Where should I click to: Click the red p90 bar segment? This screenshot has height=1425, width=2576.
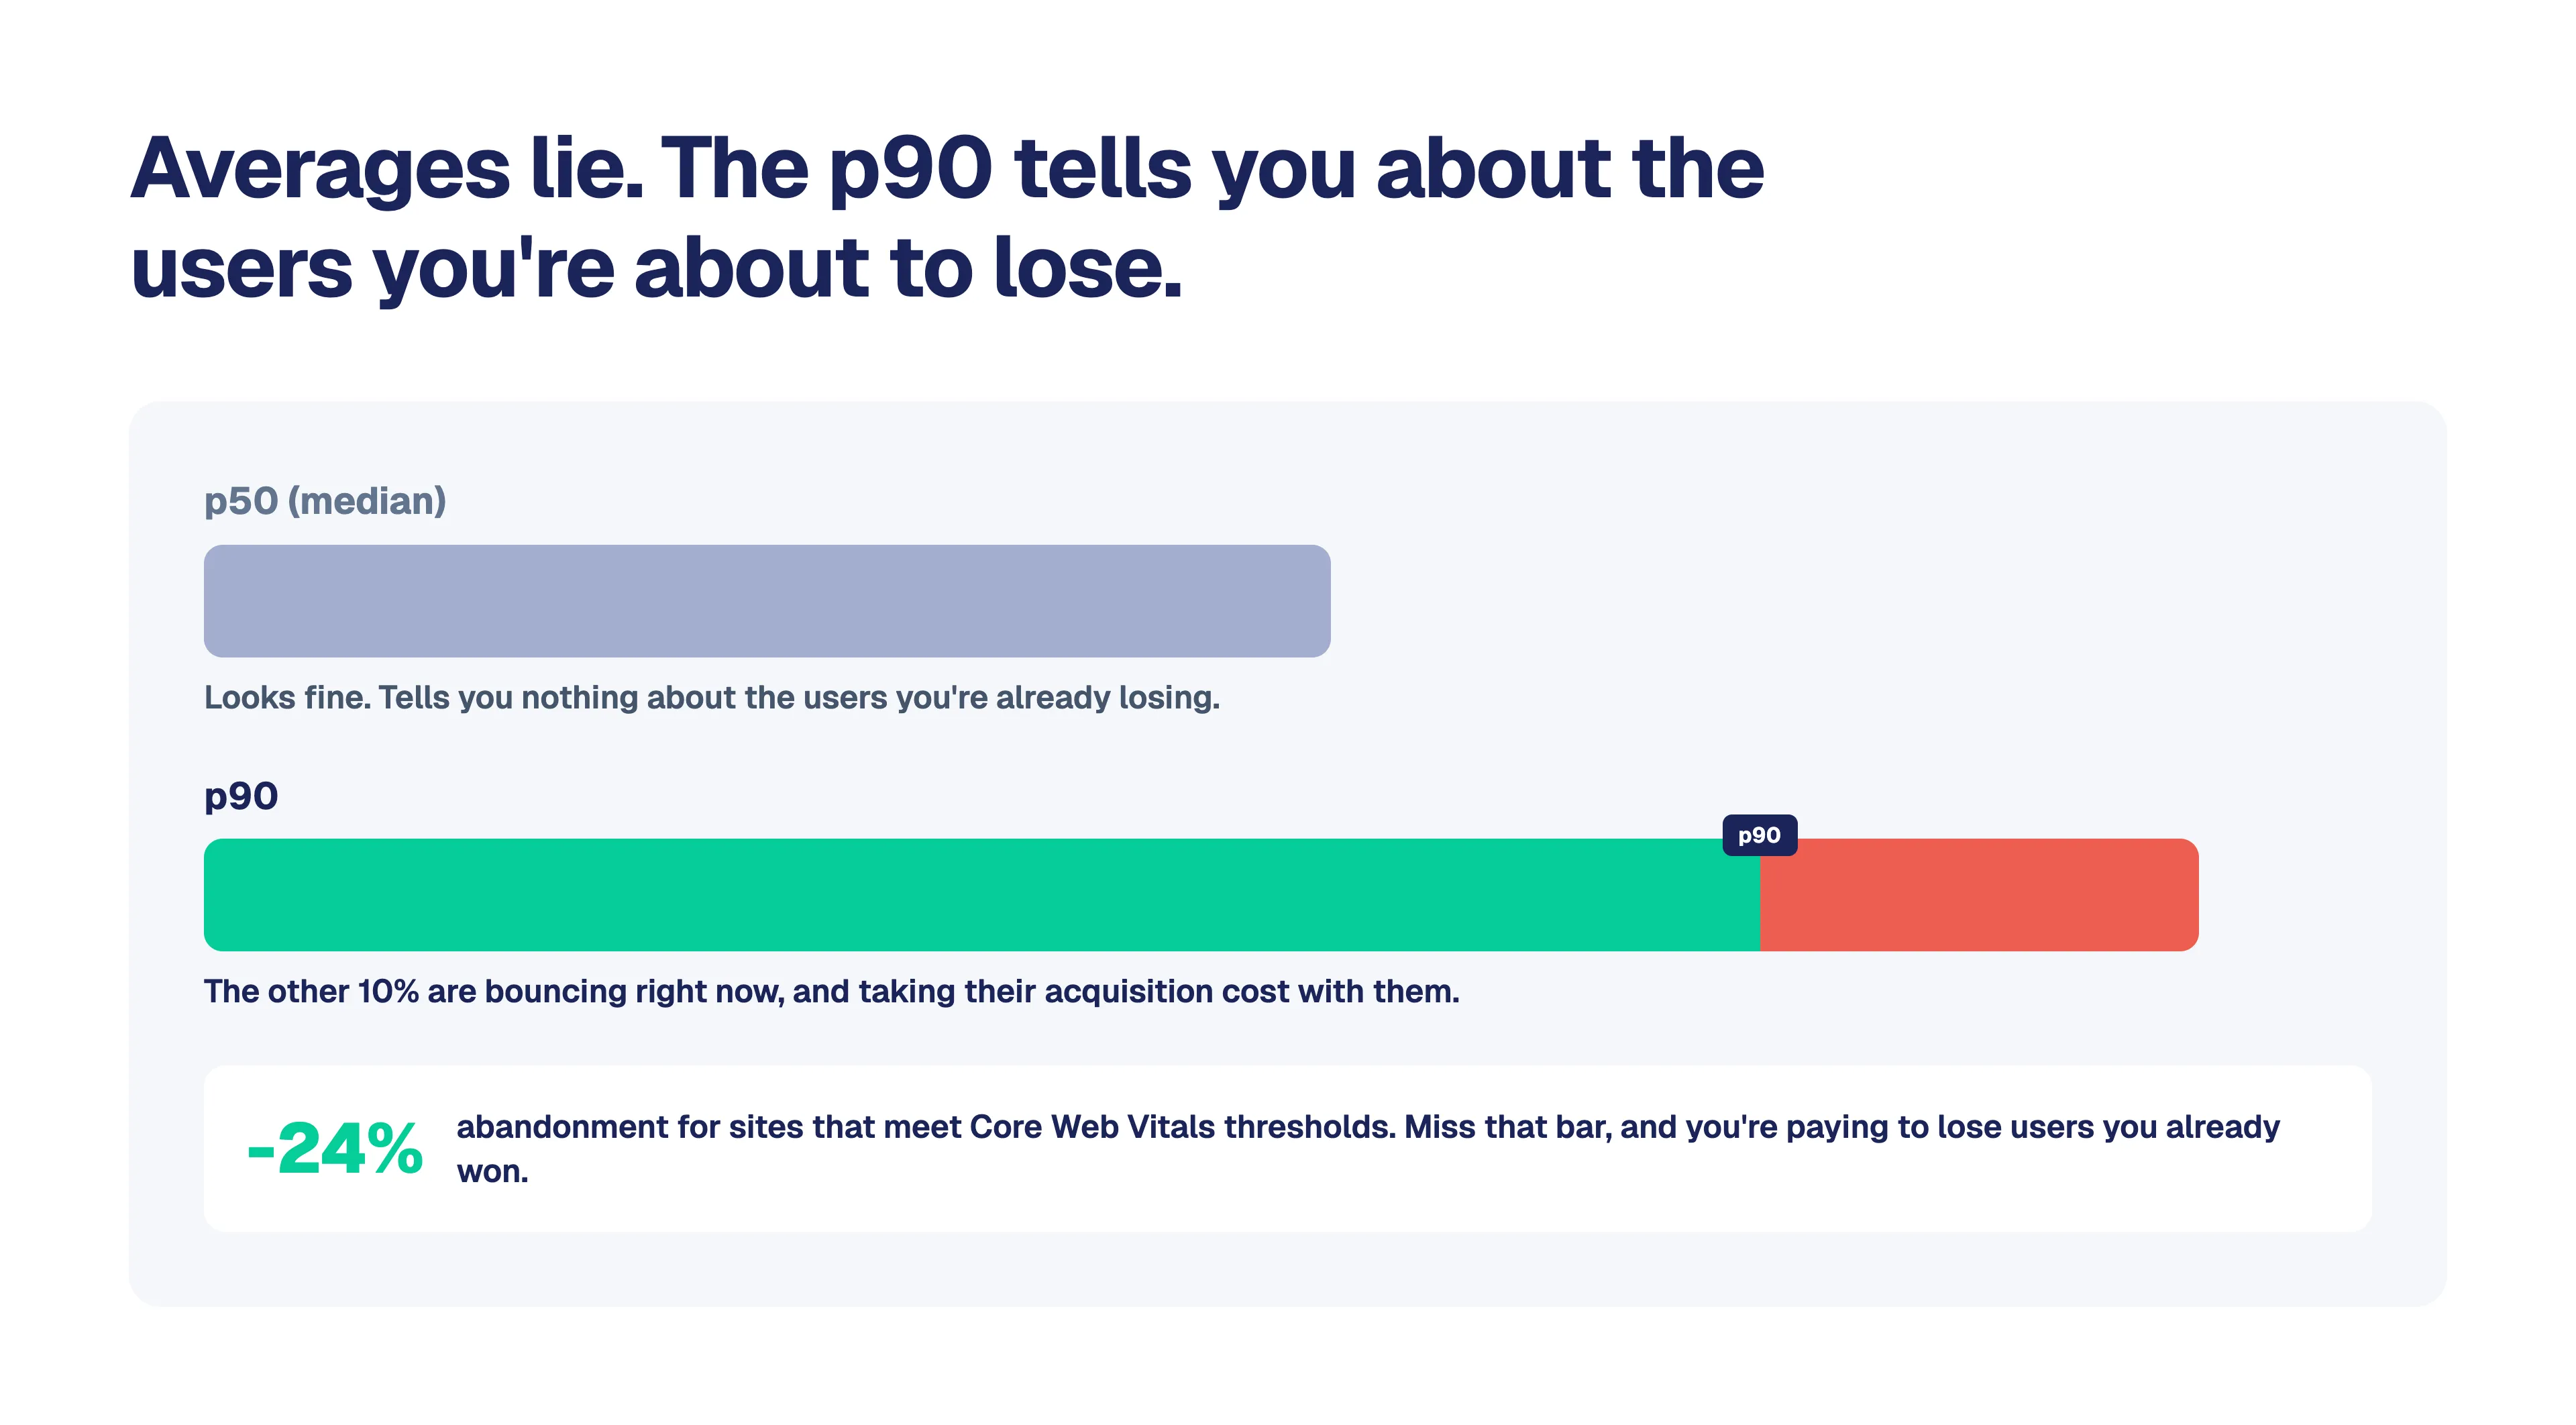(1979, 894)
